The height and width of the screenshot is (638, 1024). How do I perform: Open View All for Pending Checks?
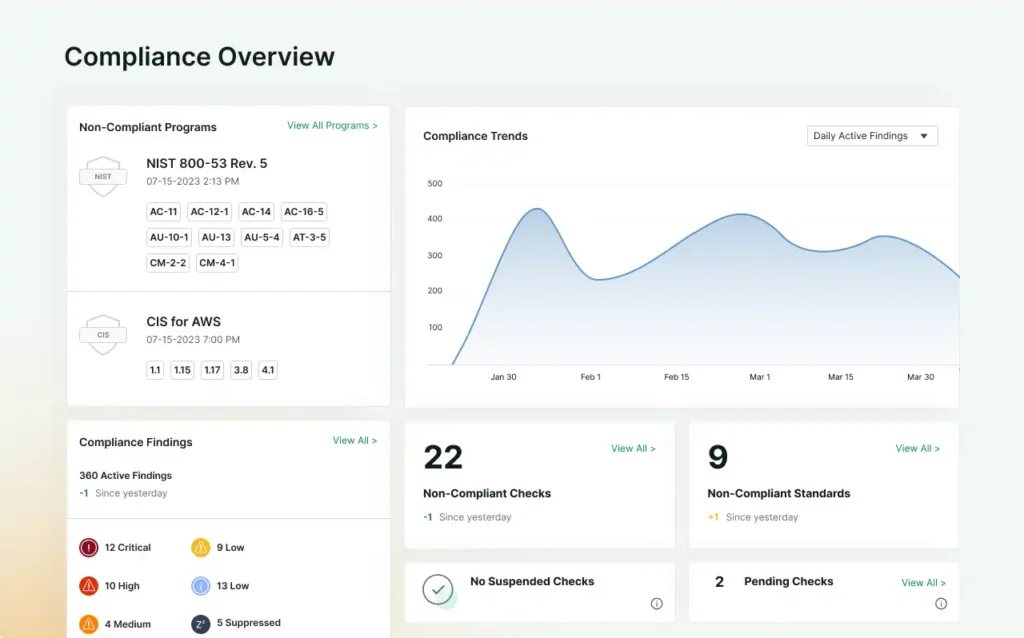tap(923, 582)
